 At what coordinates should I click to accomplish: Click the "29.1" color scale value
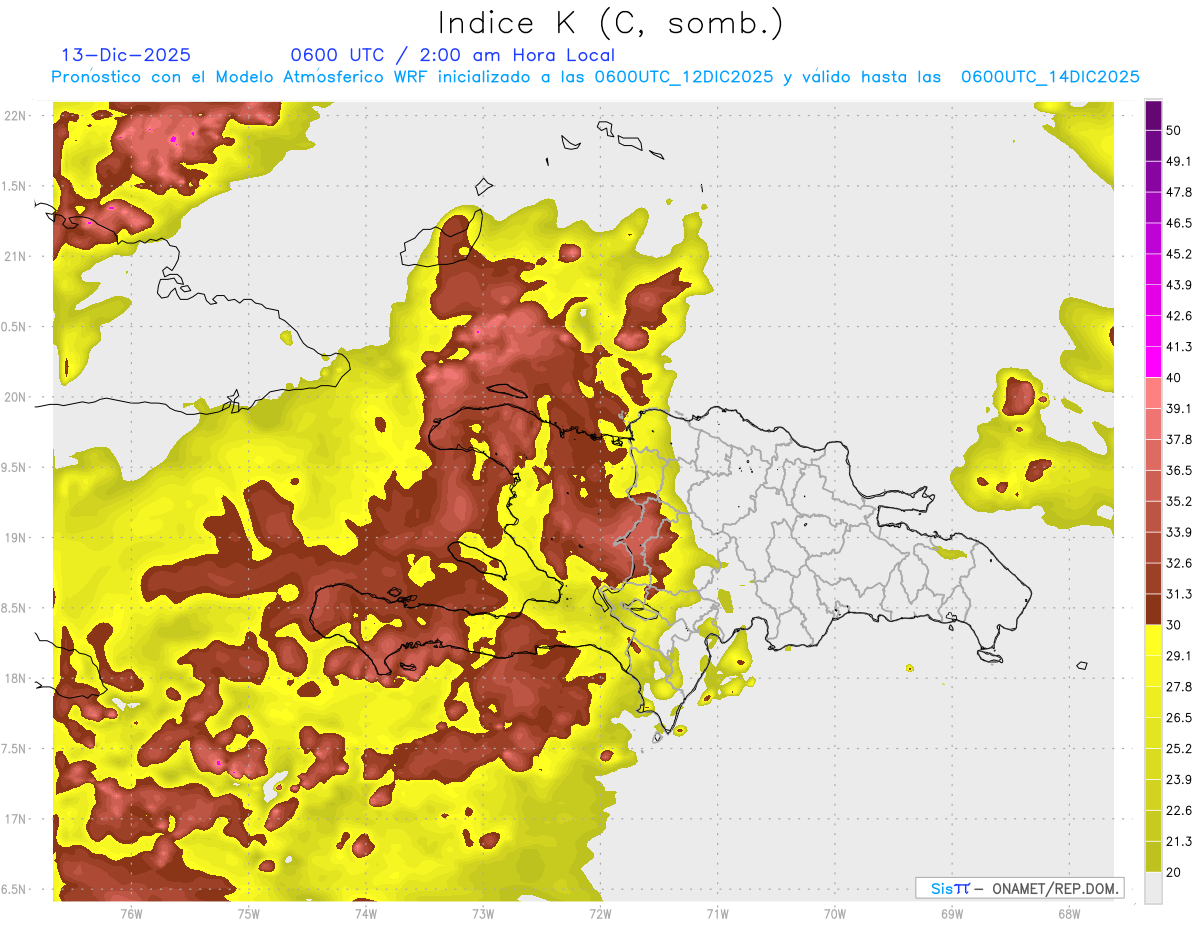1179,656
